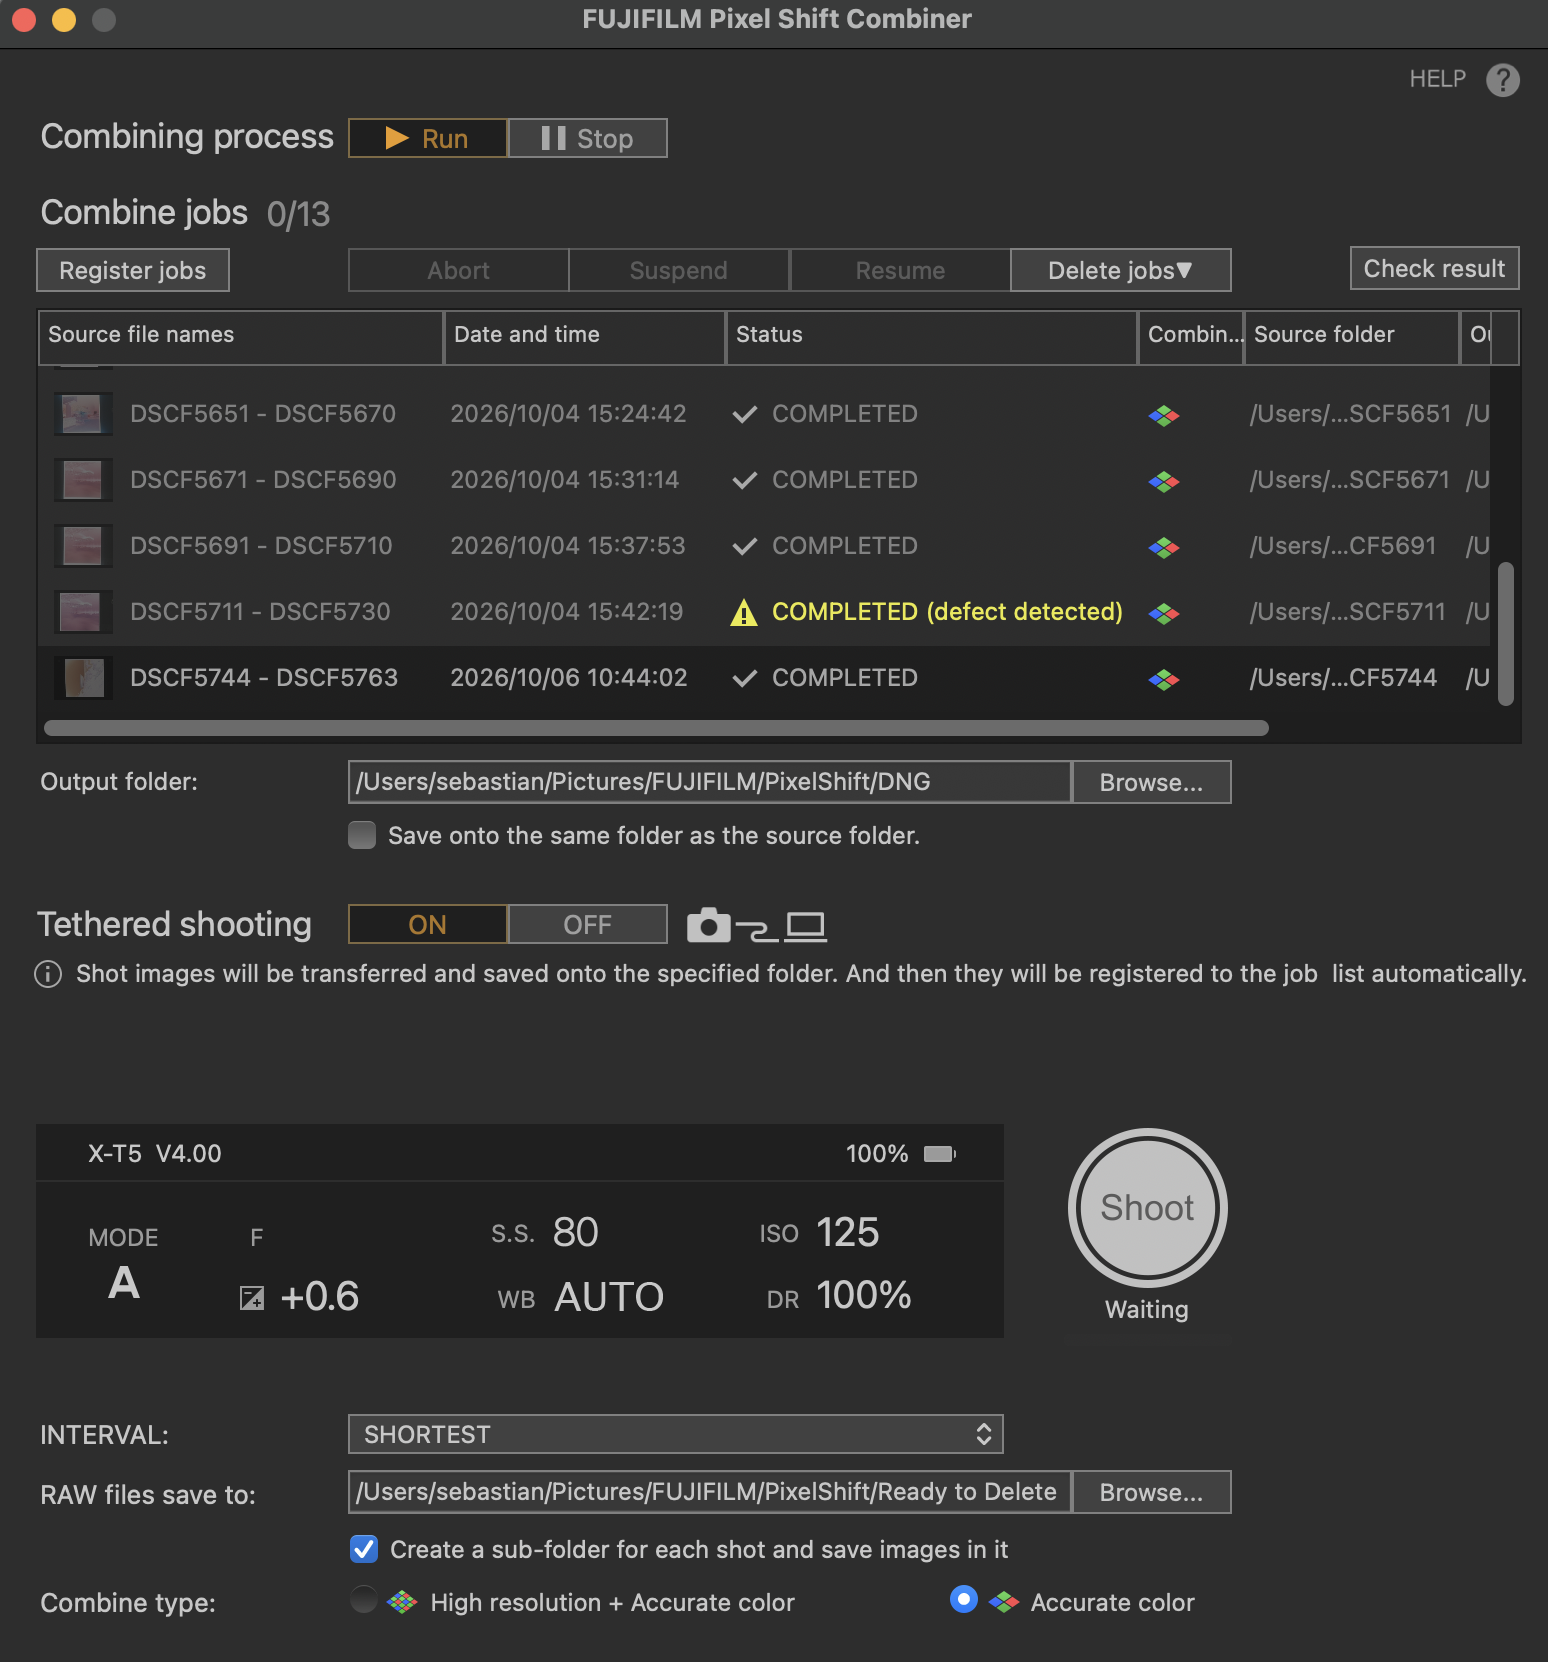Click the Suspend button
Screen dimensions: 1548x1662
click(679, 270)
